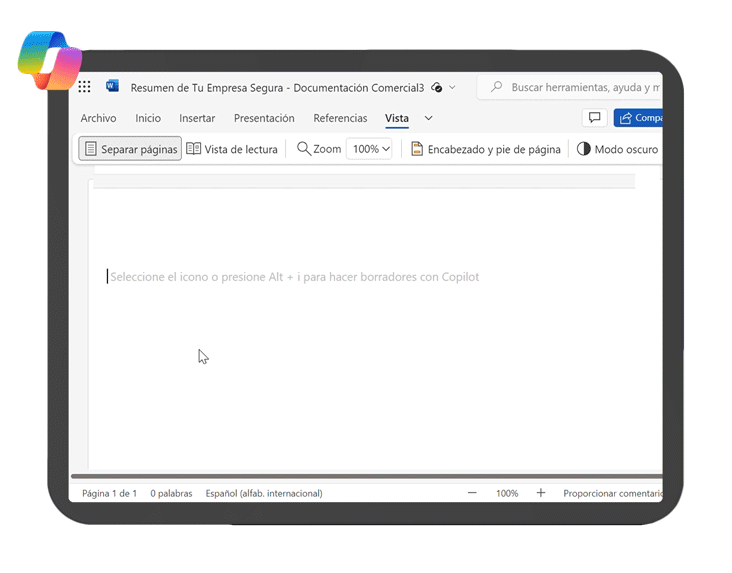732x573 pixels.
Task: Zoom out with the minus icon
Action: (472, 493)
